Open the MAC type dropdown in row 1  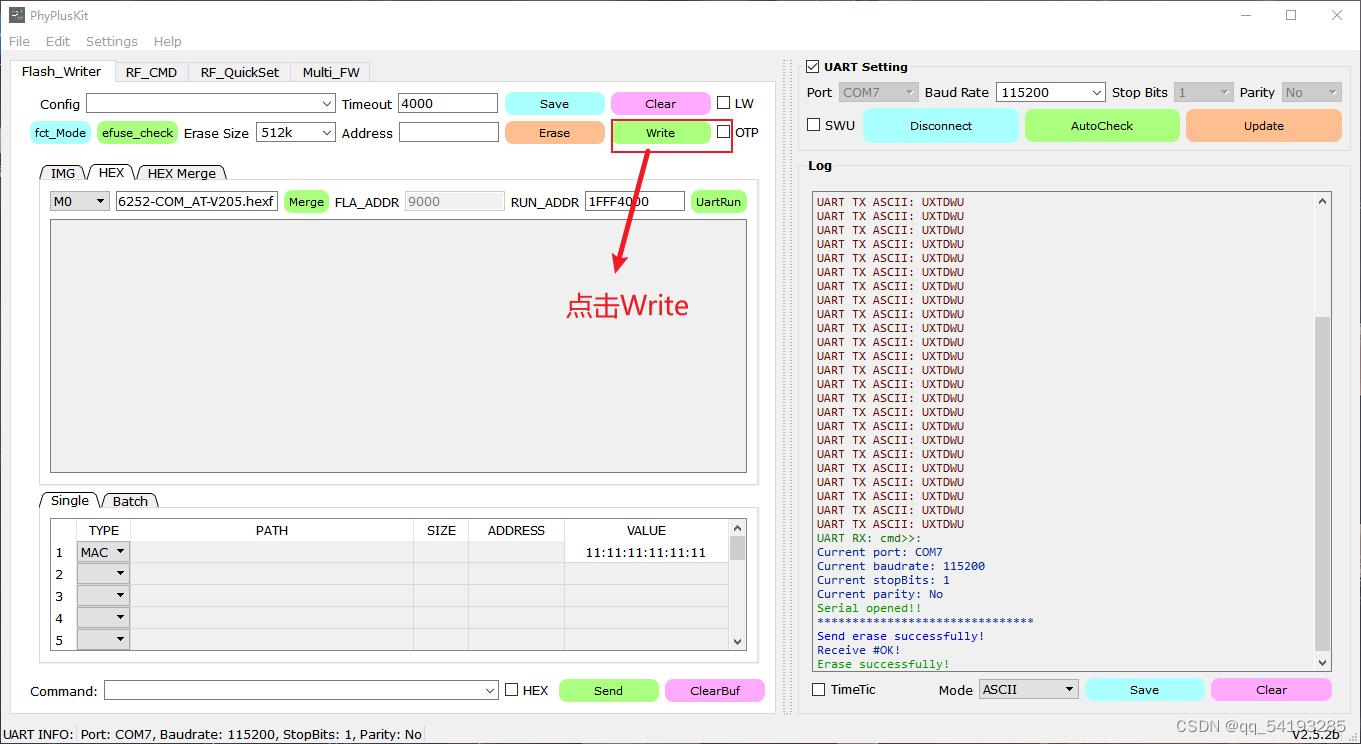(x=104, y=552)
